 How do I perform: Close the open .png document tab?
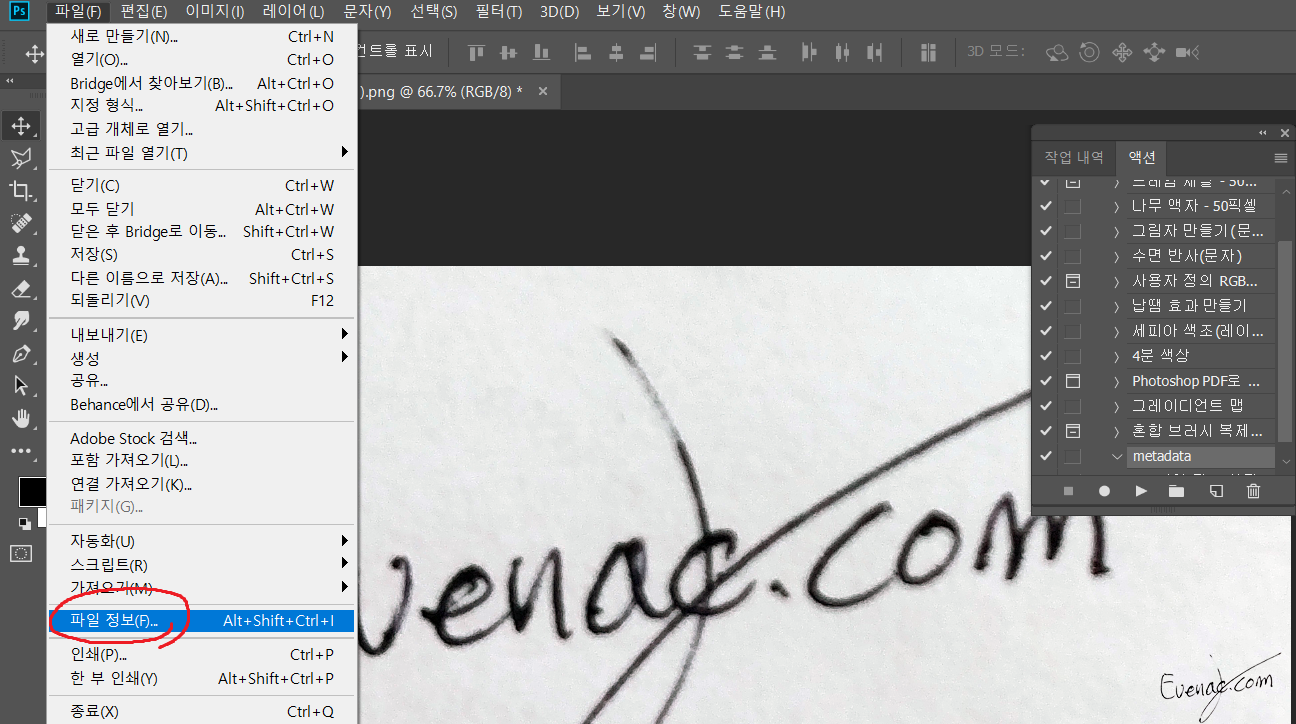pyautogui.click(x=543, y=91)
